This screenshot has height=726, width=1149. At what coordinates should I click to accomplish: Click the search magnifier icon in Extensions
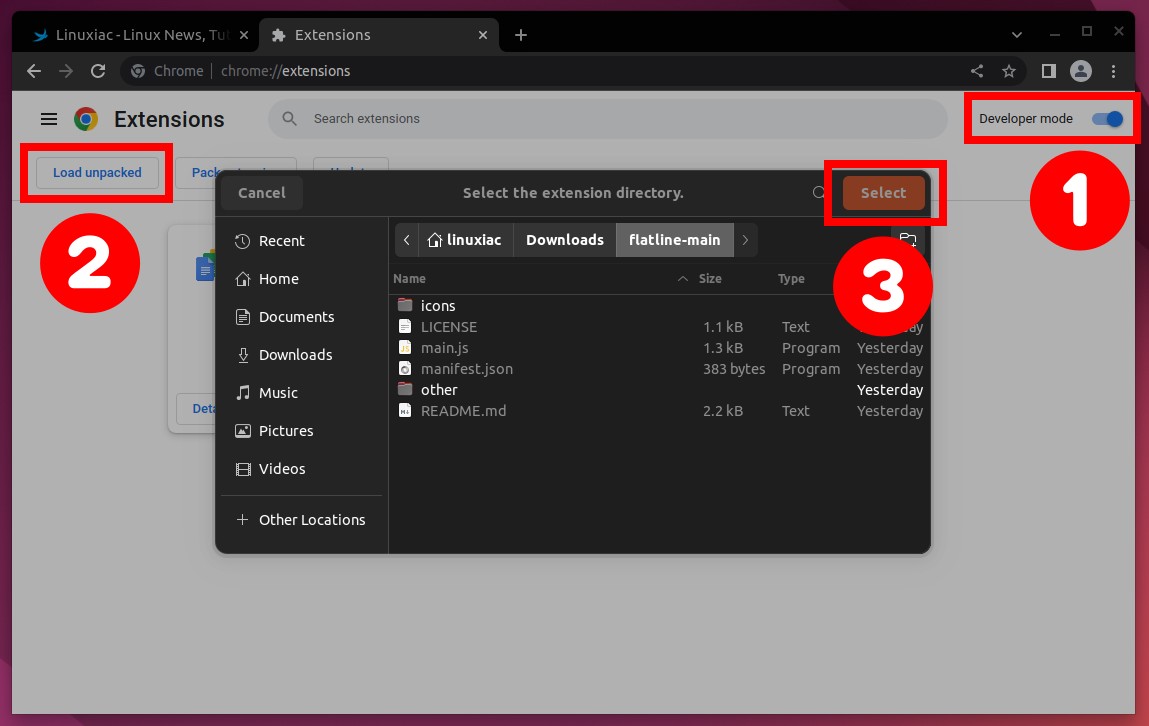pyautogui.click(x=289, y=119)
